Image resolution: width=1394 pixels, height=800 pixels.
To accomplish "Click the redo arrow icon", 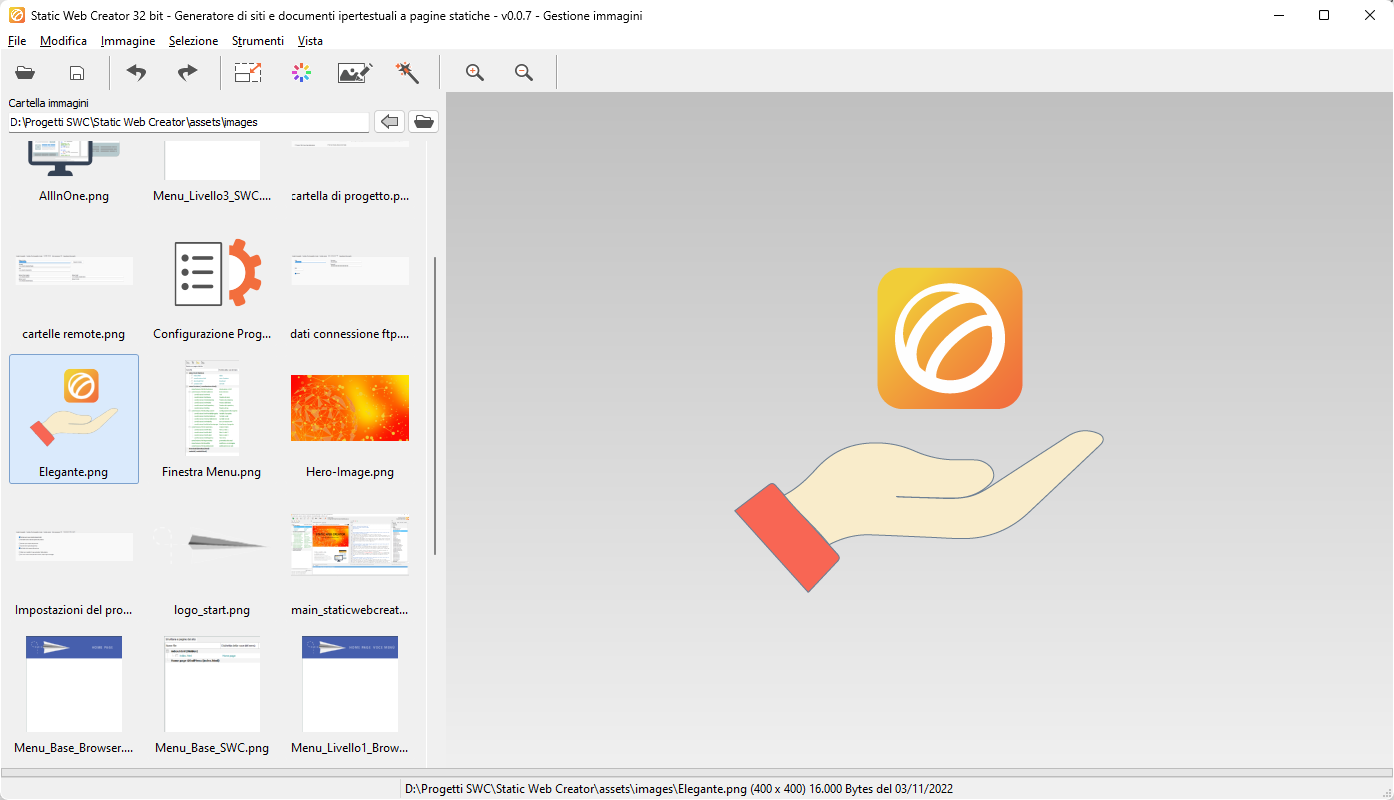I will click(x=187, y=72).
